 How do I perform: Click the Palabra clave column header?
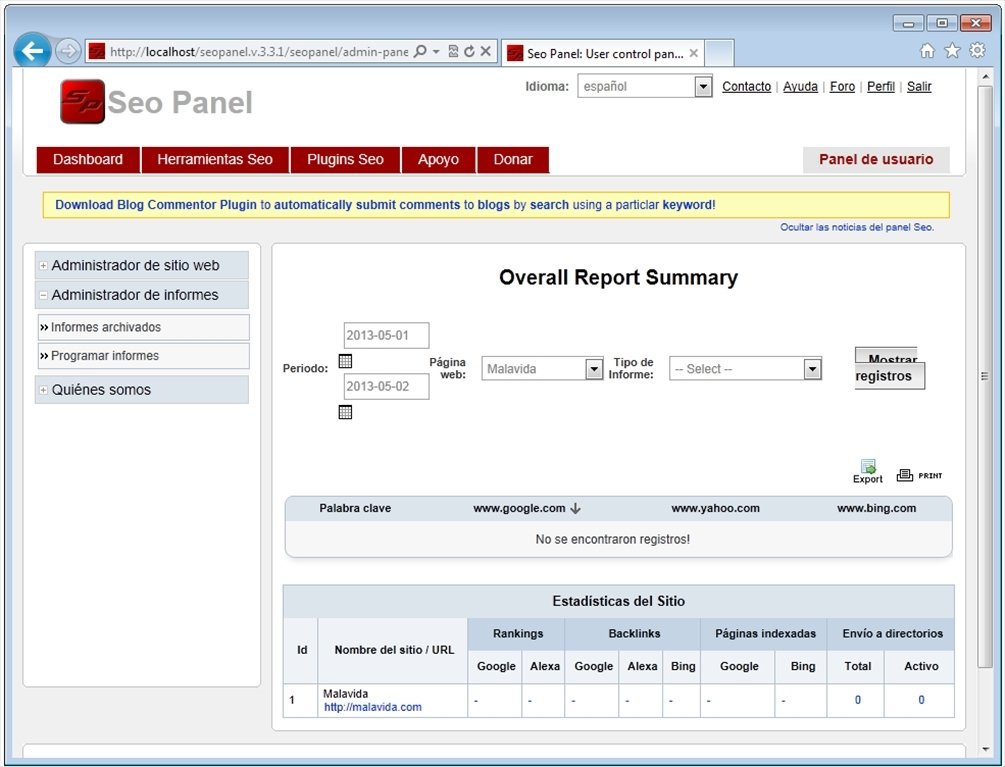[x=355, y=508]
